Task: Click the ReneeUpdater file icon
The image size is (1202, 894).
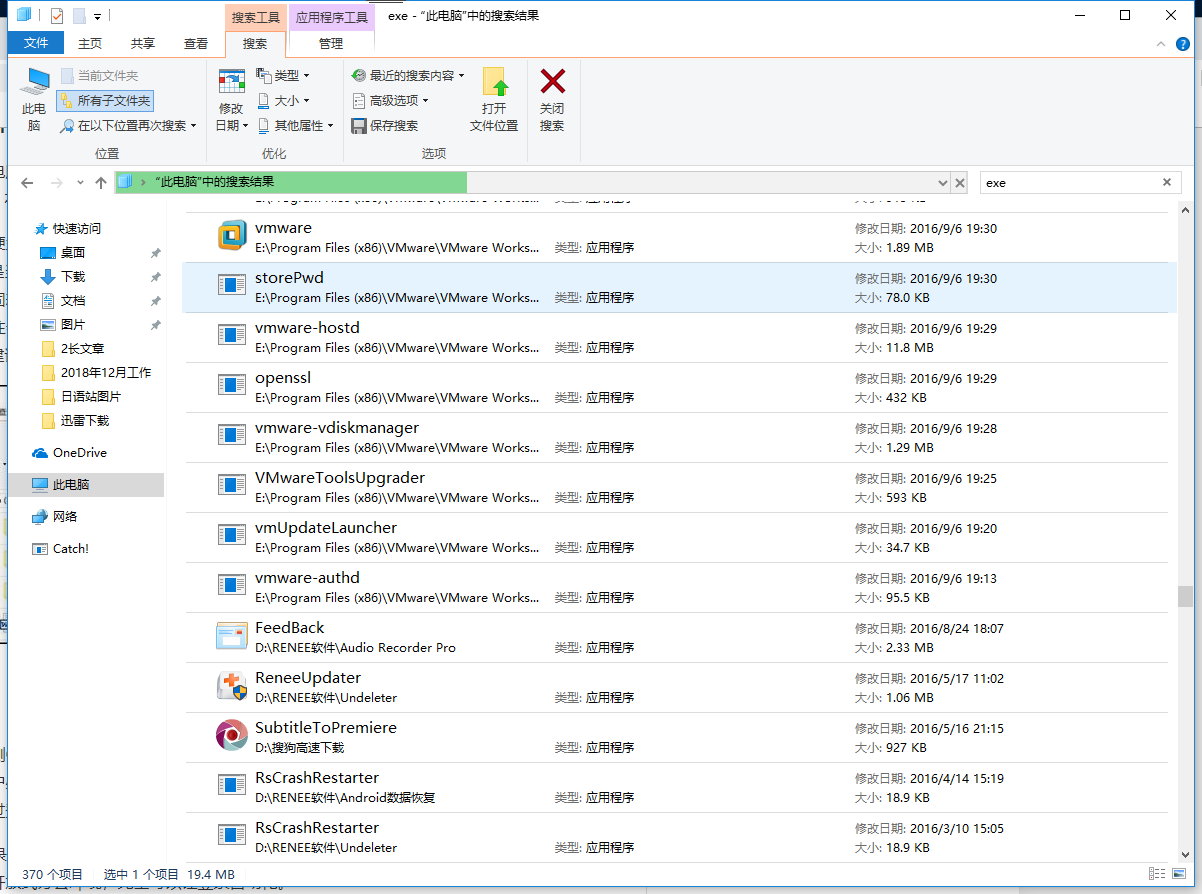Action: [x=232, y=686]
